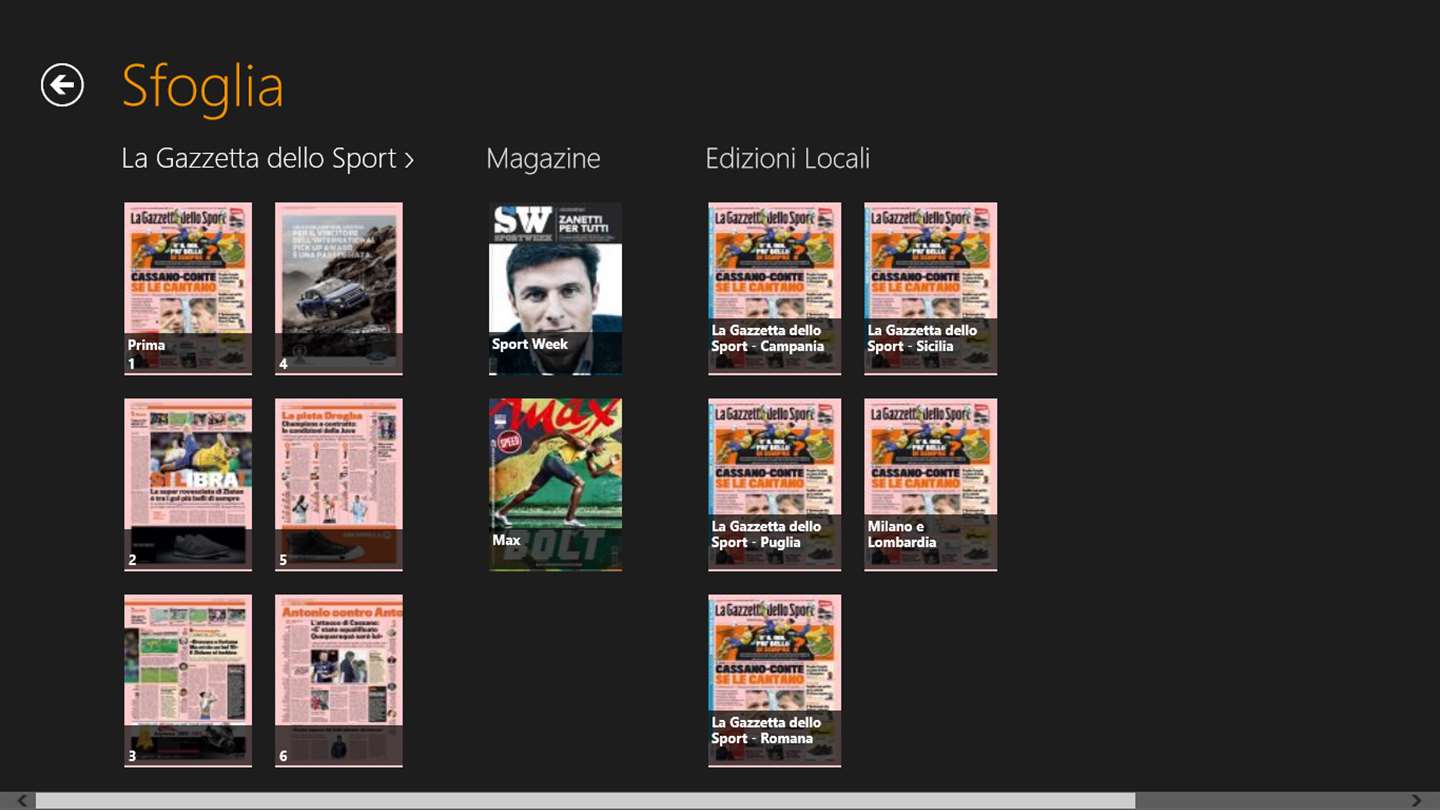This screenshot has width=1440, height=810.
Task: Open La Gazzetta dello Sport - Campania edition
Action: tap(774, 288)
